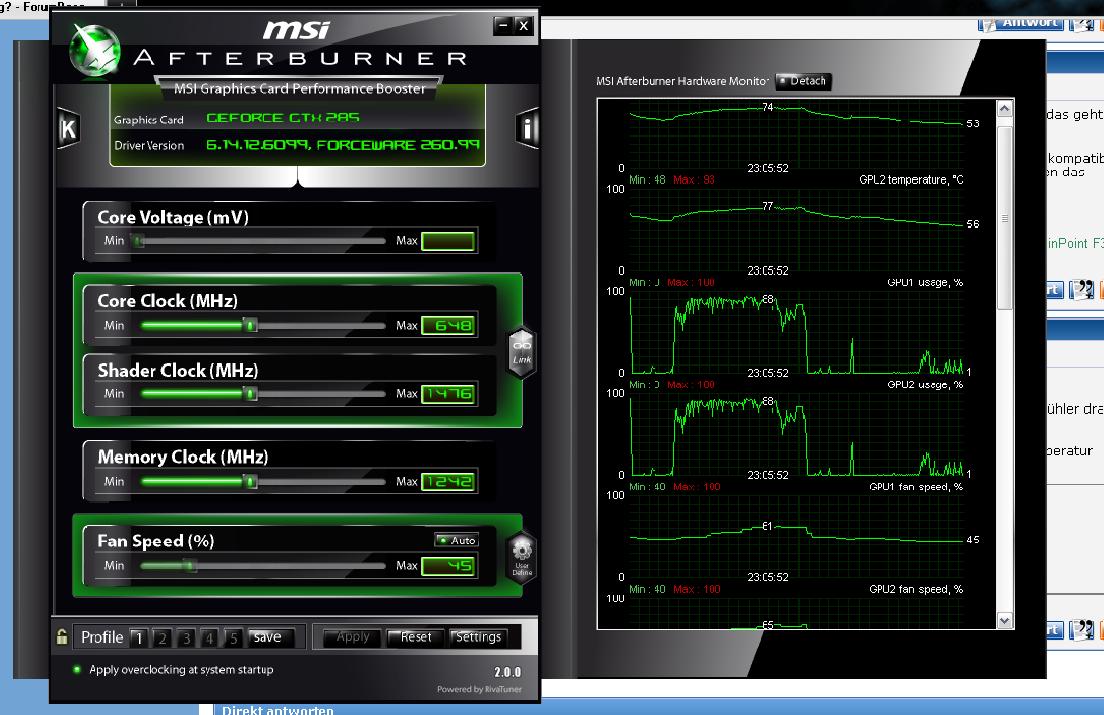The image size is (1104, 715).
Task: Click the profile Save button
Action: click(x=268, y=637)
